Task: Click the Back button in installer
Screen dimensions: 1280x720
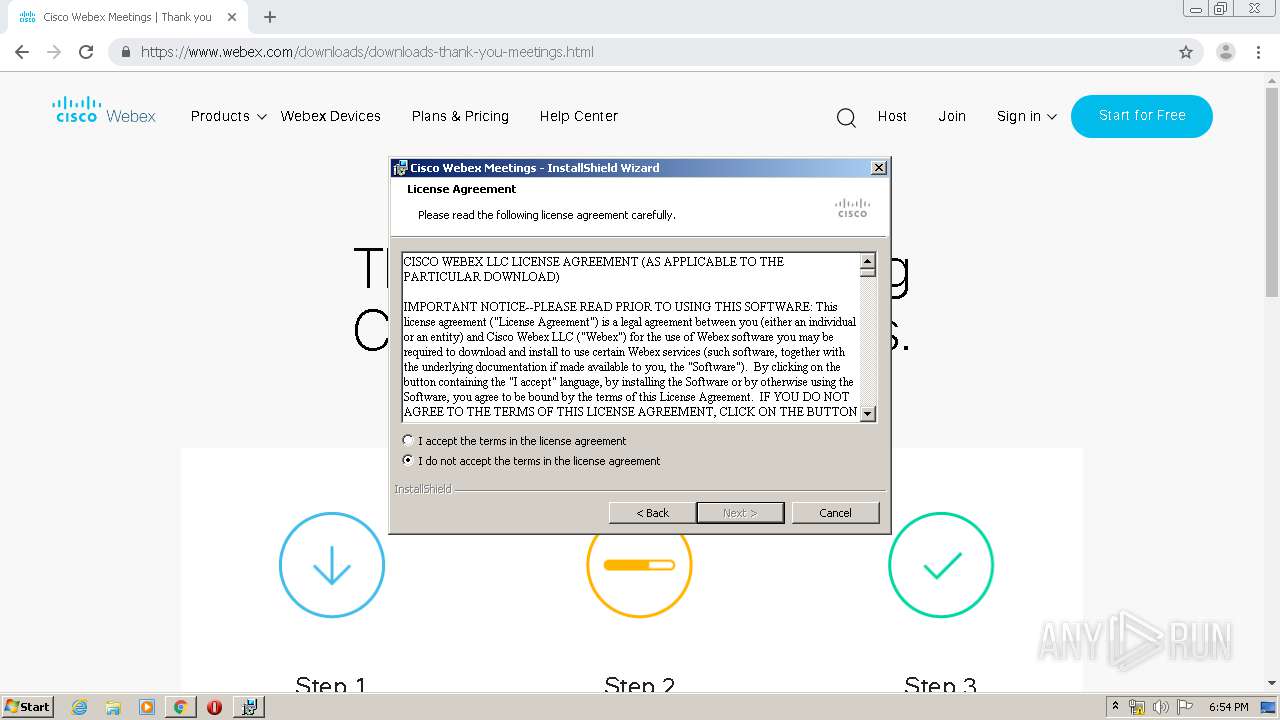Action: click(x=653, y=513)
